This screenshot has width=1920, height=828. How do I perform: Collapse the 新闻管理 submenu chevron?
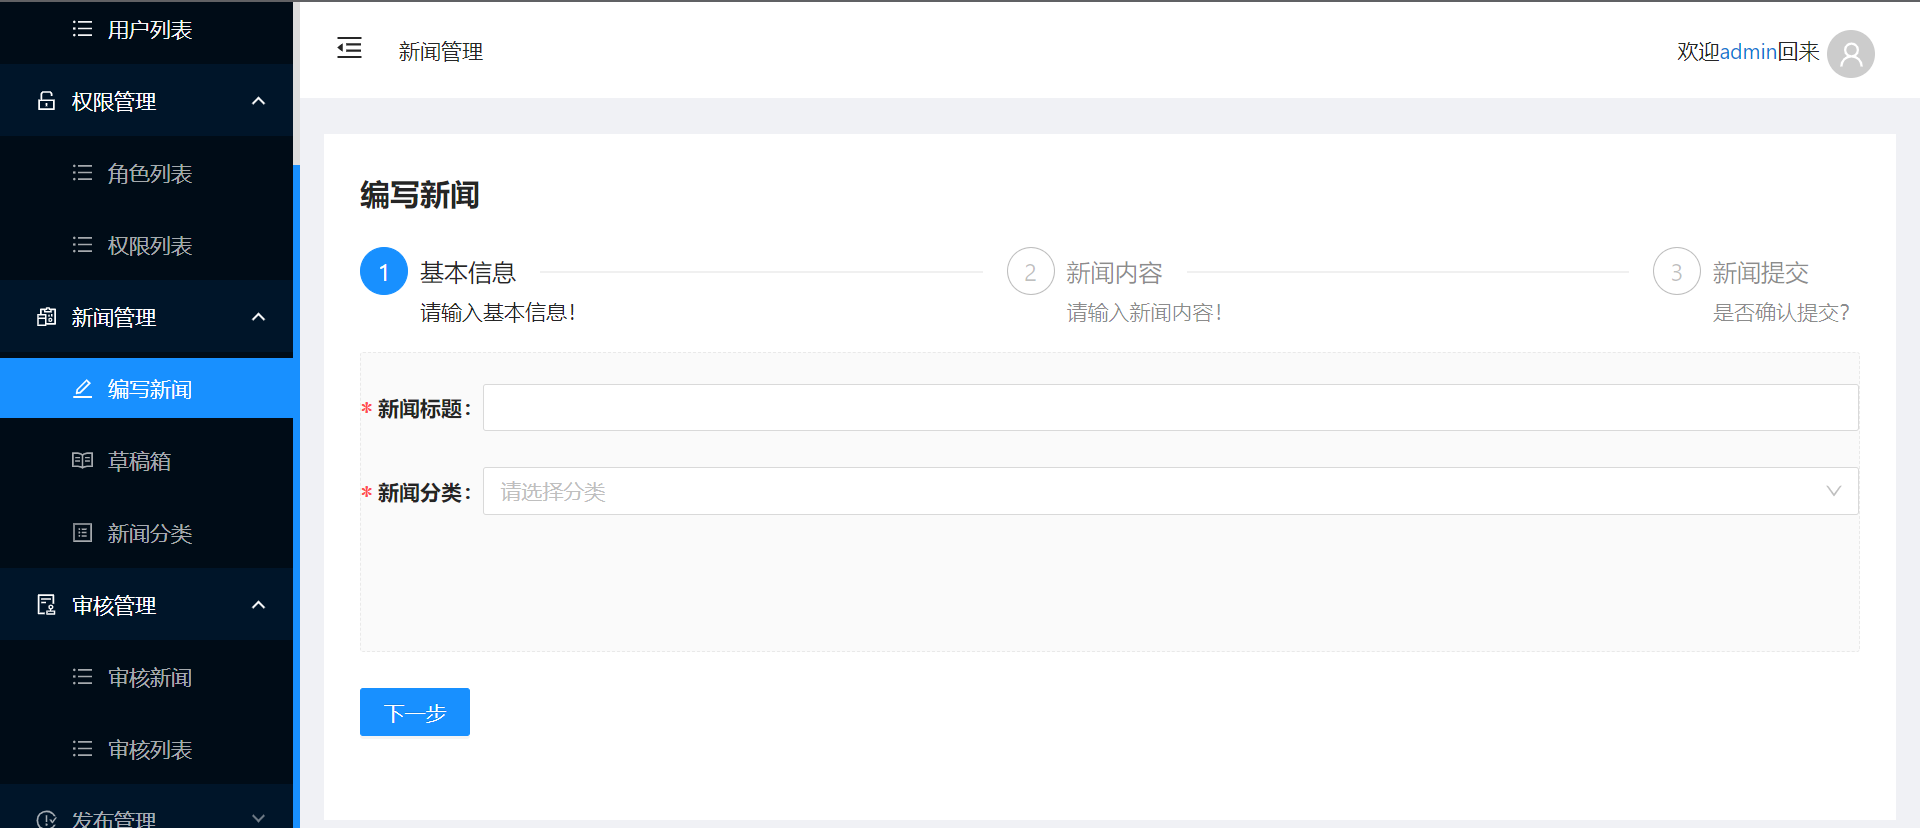(x=259, y=317)
